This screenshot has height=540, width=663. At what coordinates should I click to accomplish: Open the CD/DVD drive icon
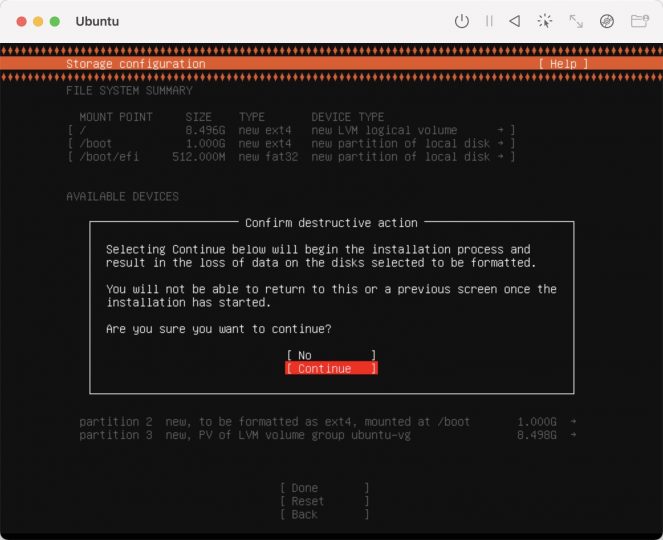point(607,21)
